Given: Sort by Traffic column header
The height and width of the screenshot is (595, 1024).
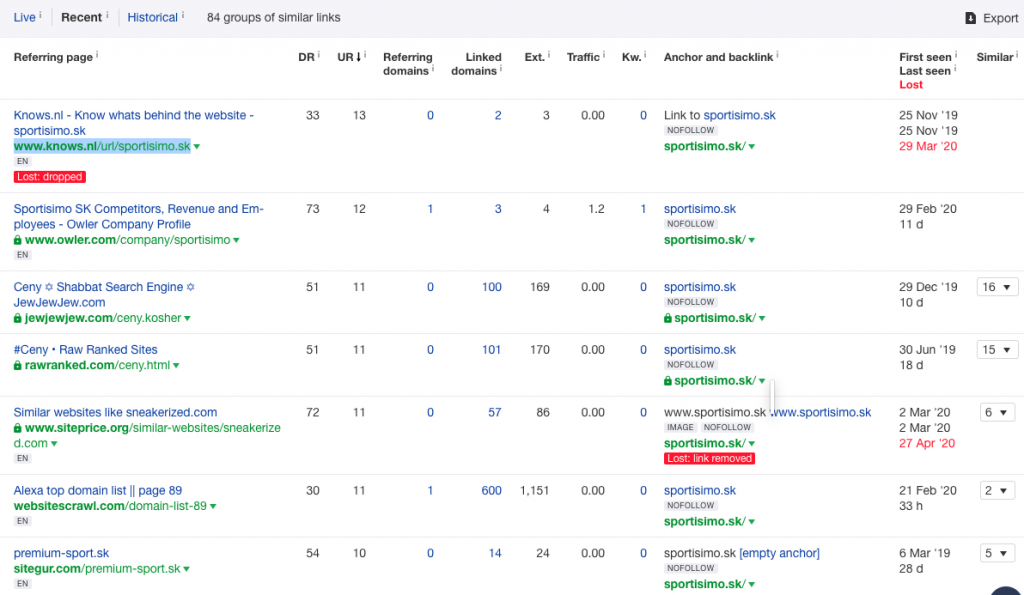Looking at the screenshot, I should pos(583,57).
